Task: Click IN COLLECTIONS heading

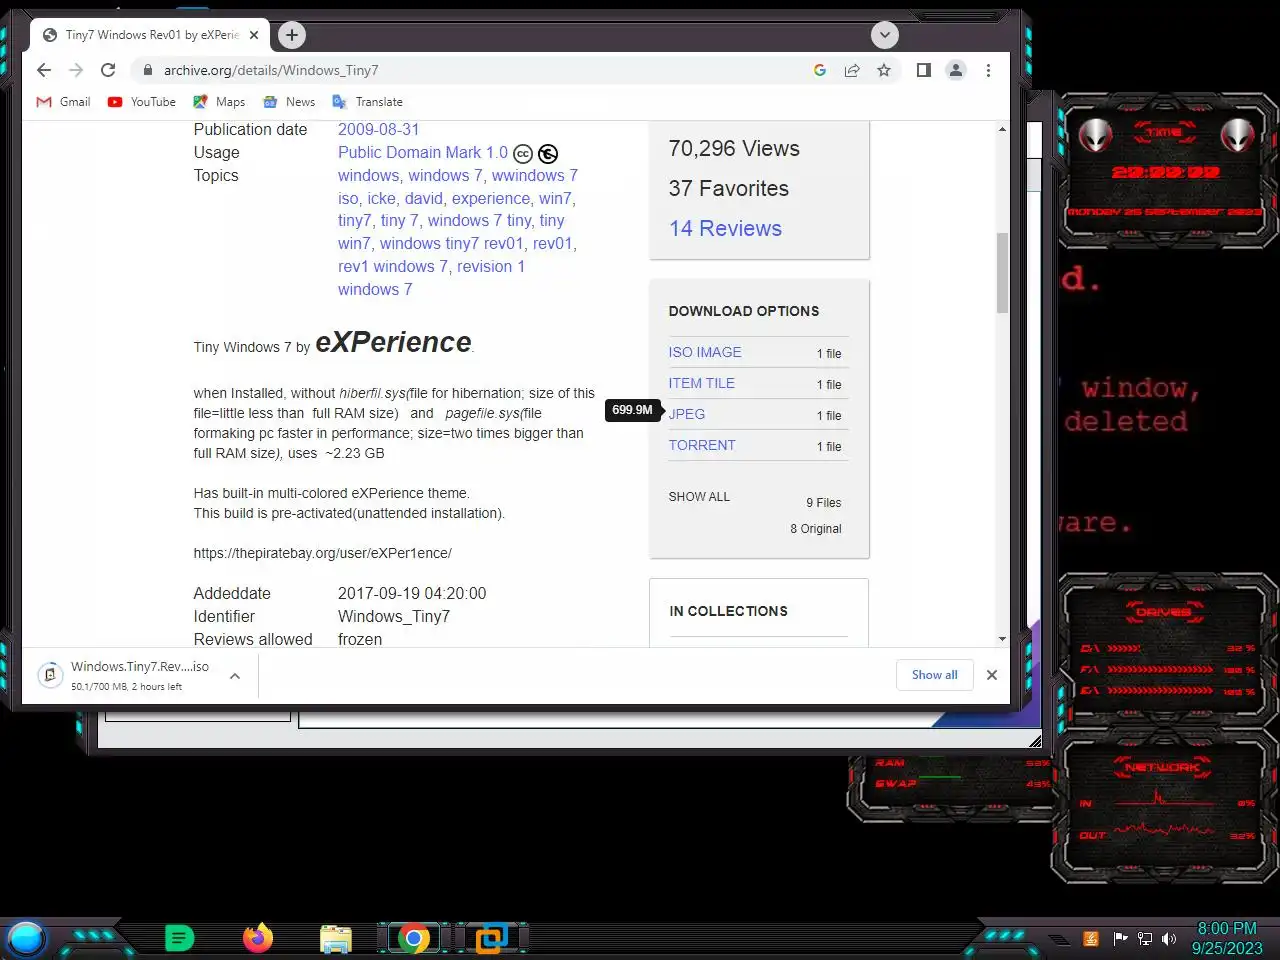Action: 729,611
